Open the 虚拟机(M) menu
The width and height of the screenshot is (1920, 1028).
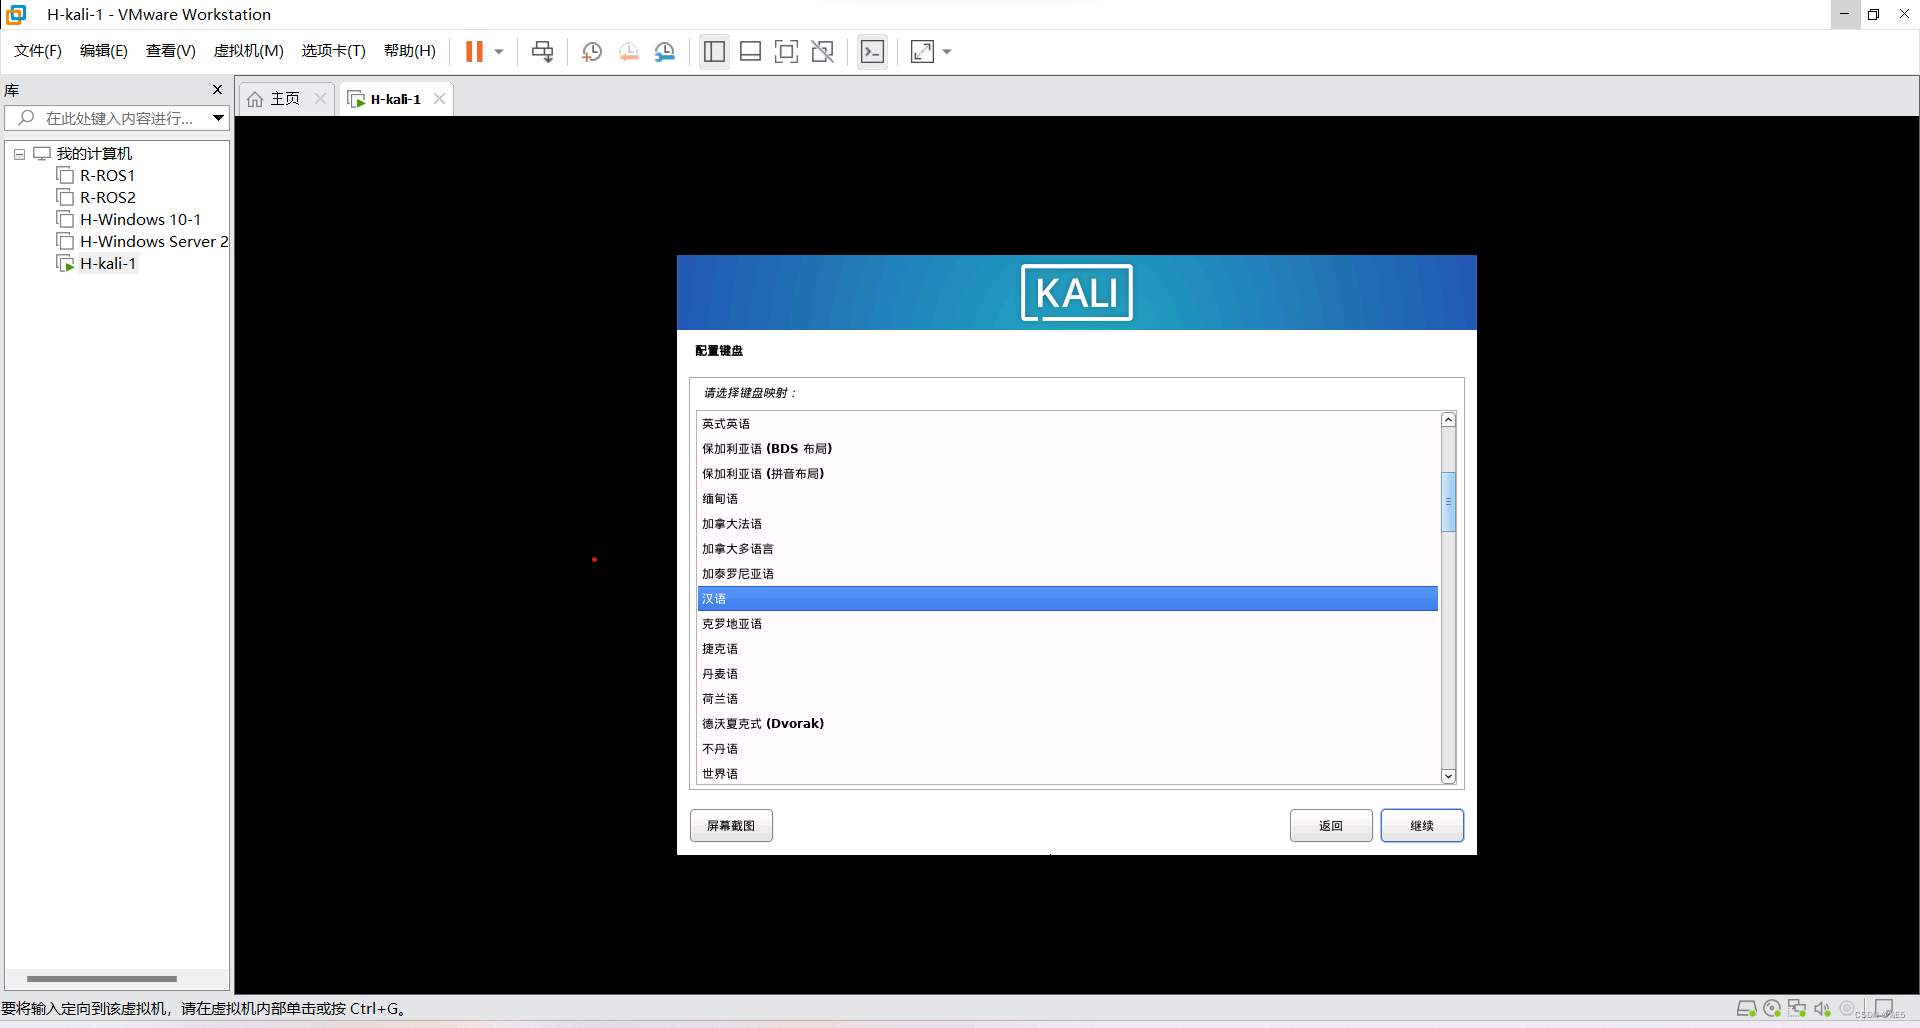tap(248, 51)
